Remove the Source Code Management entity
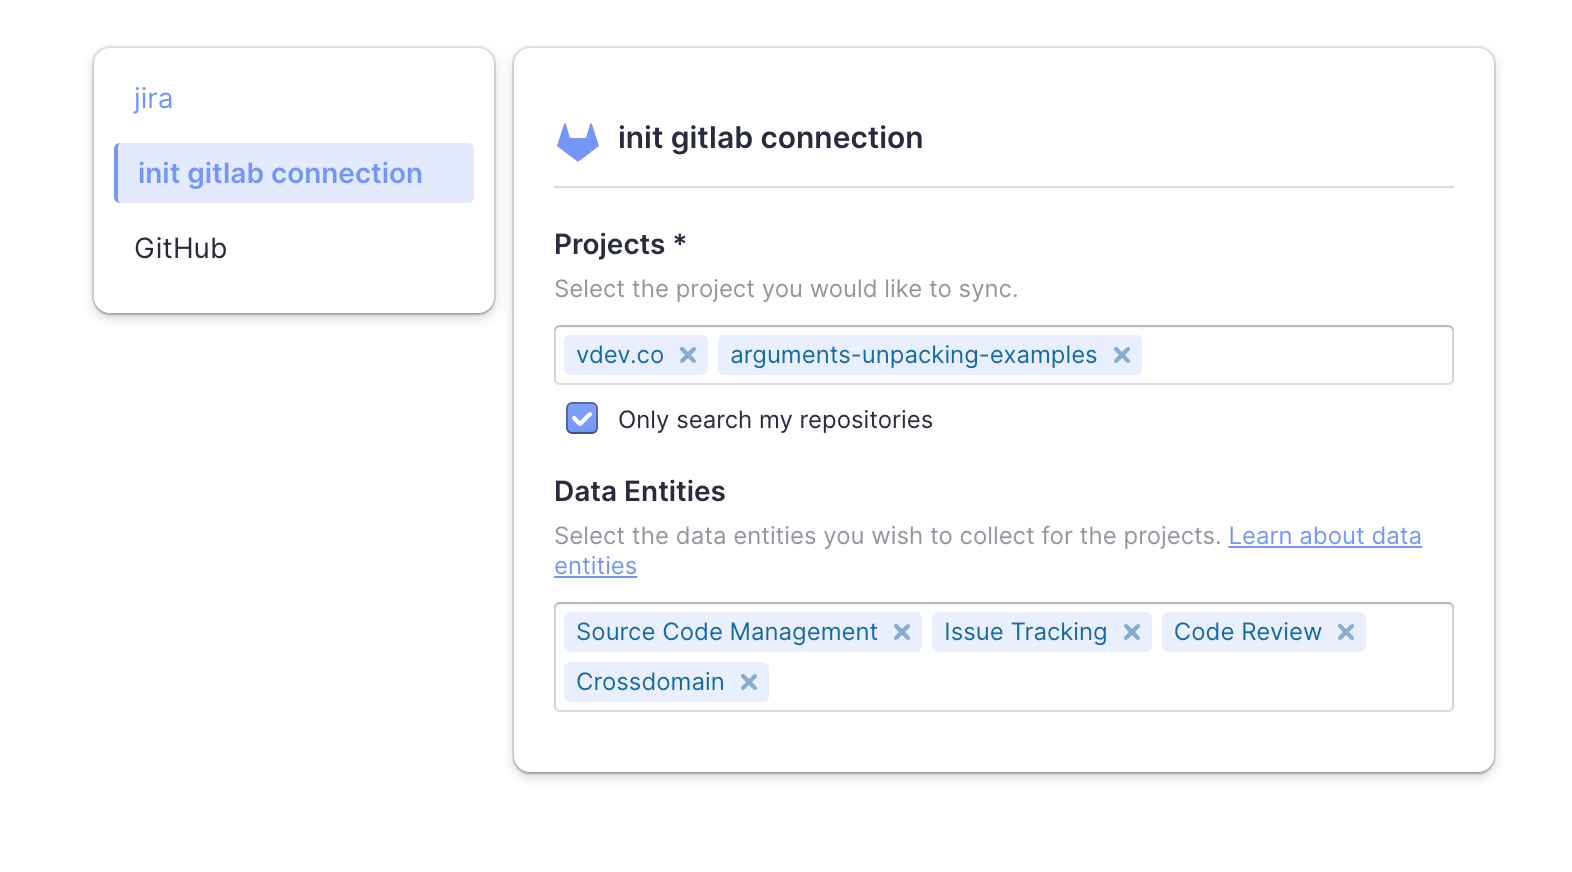The width and height of the screenshot is (1572, 872). point(902,632)
